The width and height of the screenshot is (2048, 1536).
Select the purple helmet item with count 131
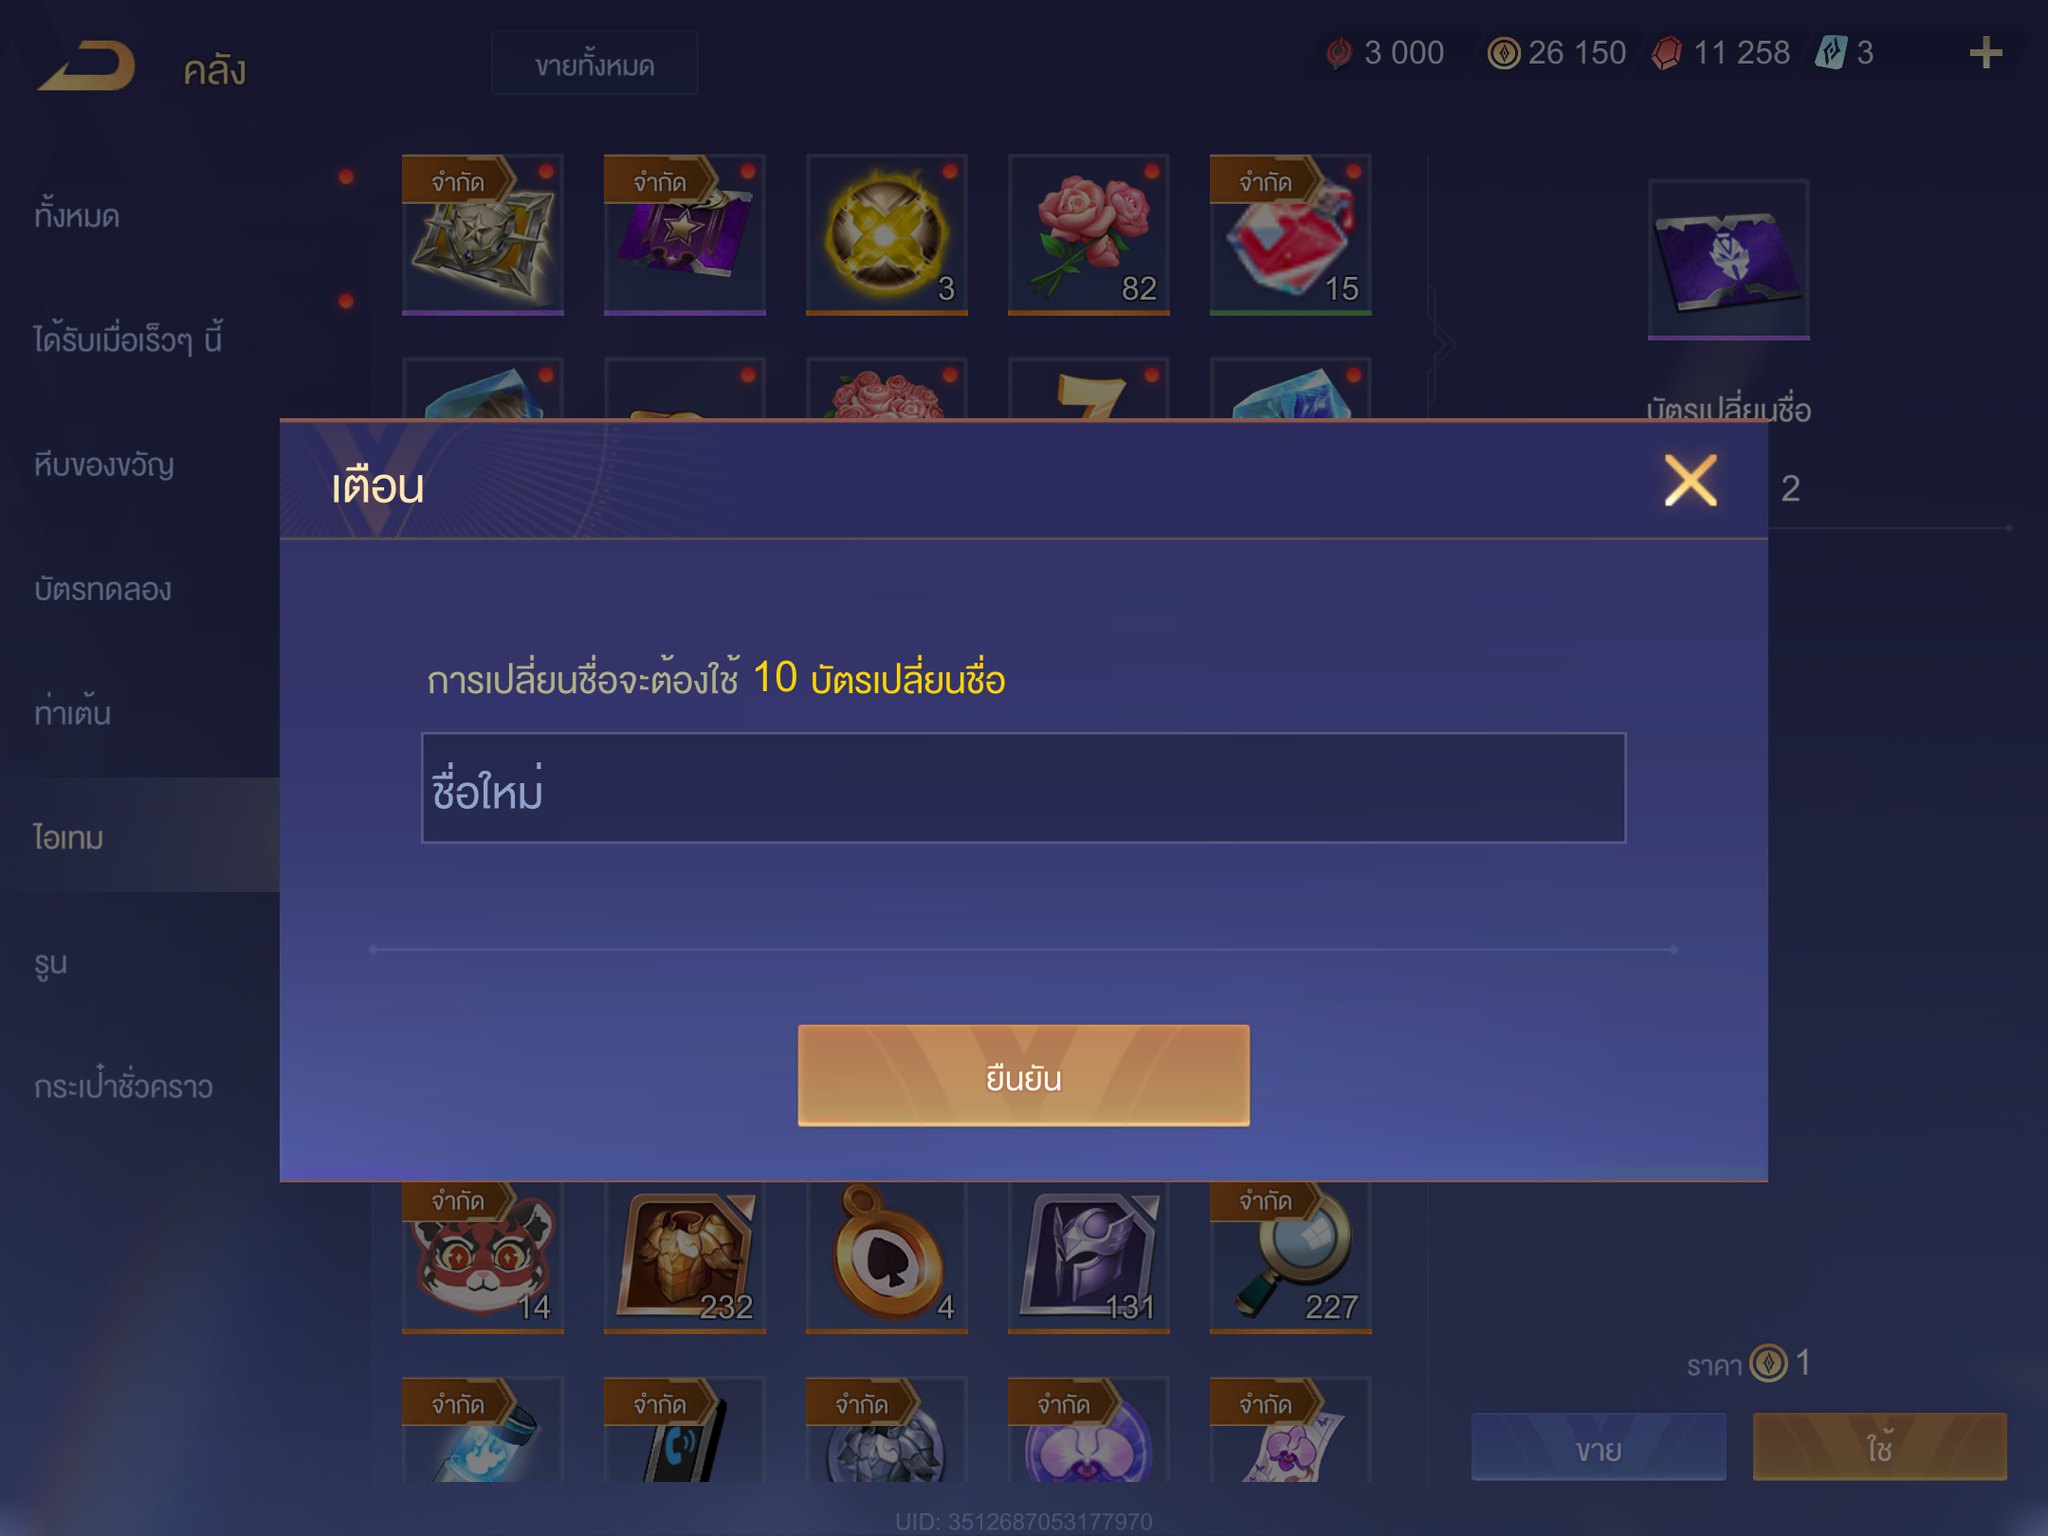pos(1089,1257)
